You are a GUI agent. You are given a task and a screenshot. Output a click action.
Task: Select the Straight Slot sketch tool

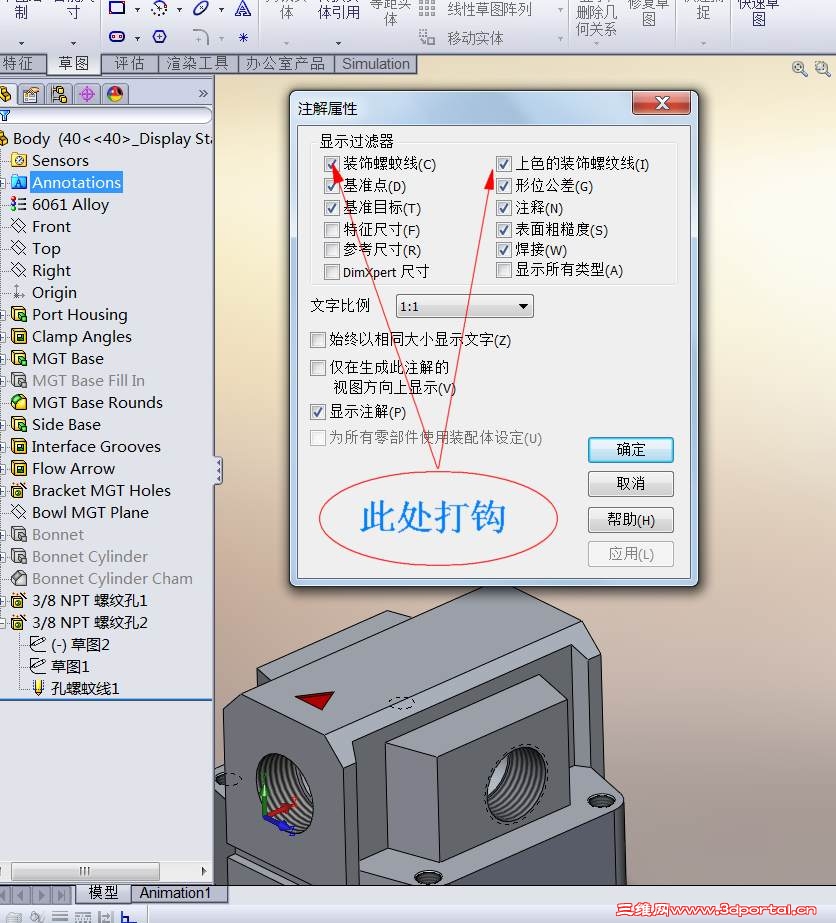point(117,37)
